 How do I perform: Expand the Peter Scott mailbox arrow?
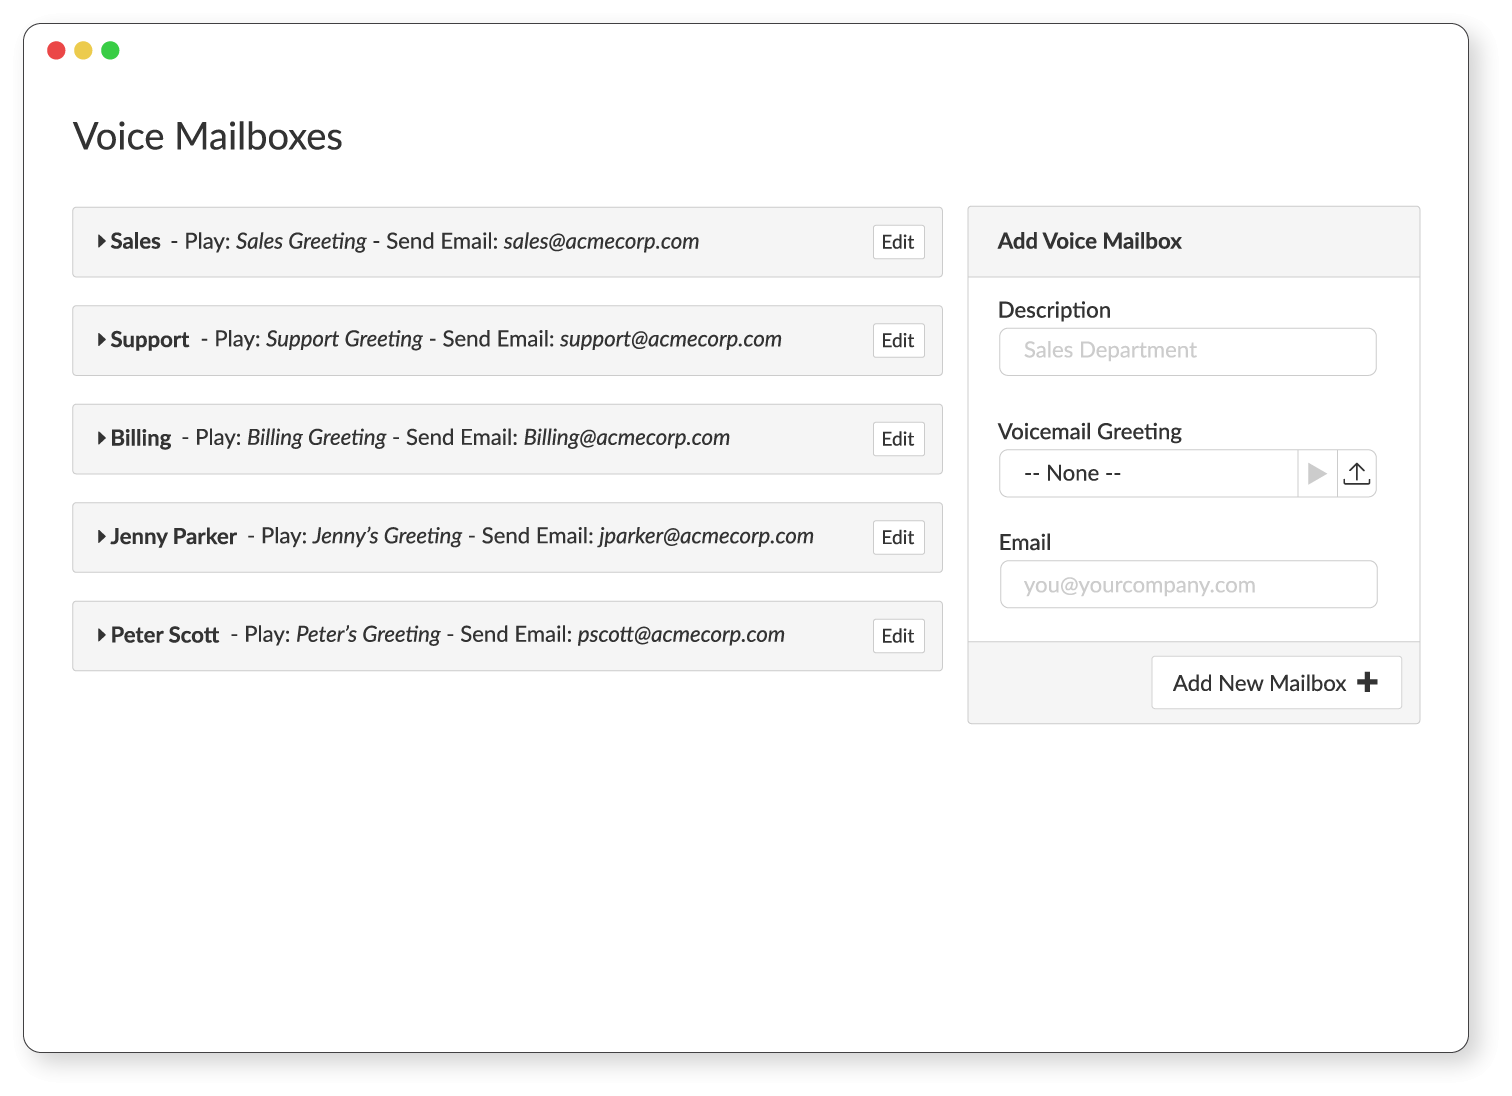102,635
